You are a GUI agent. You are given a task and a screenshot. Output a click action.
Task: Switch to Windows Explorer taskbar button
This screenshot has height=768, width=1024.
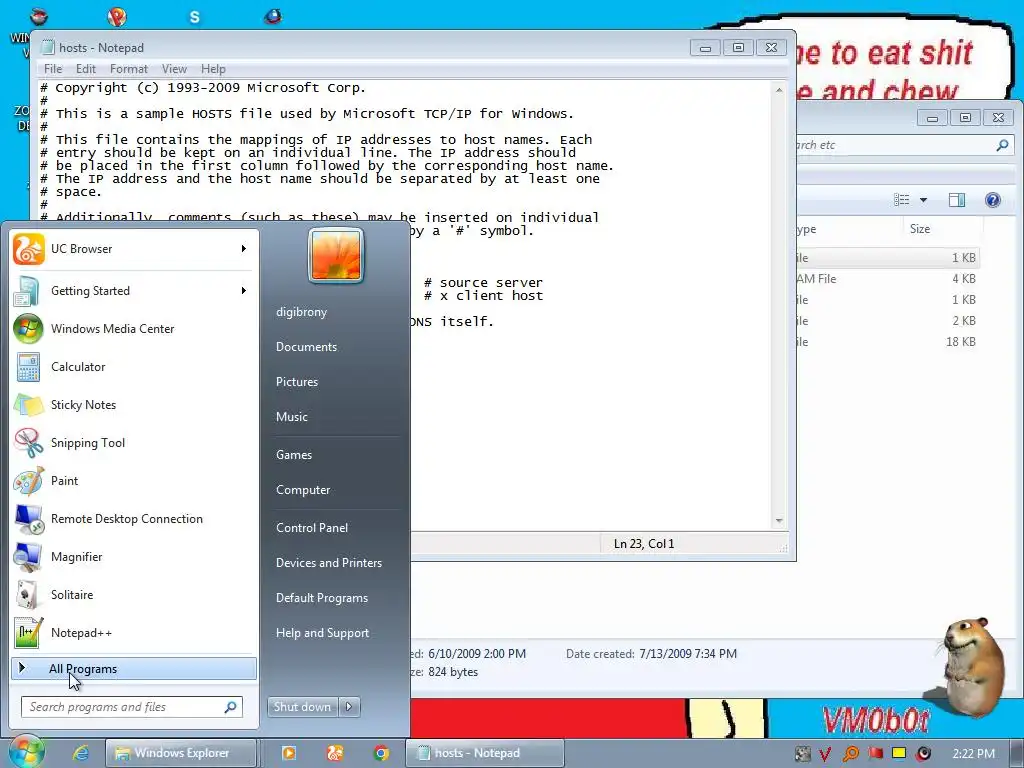(181, 753)
